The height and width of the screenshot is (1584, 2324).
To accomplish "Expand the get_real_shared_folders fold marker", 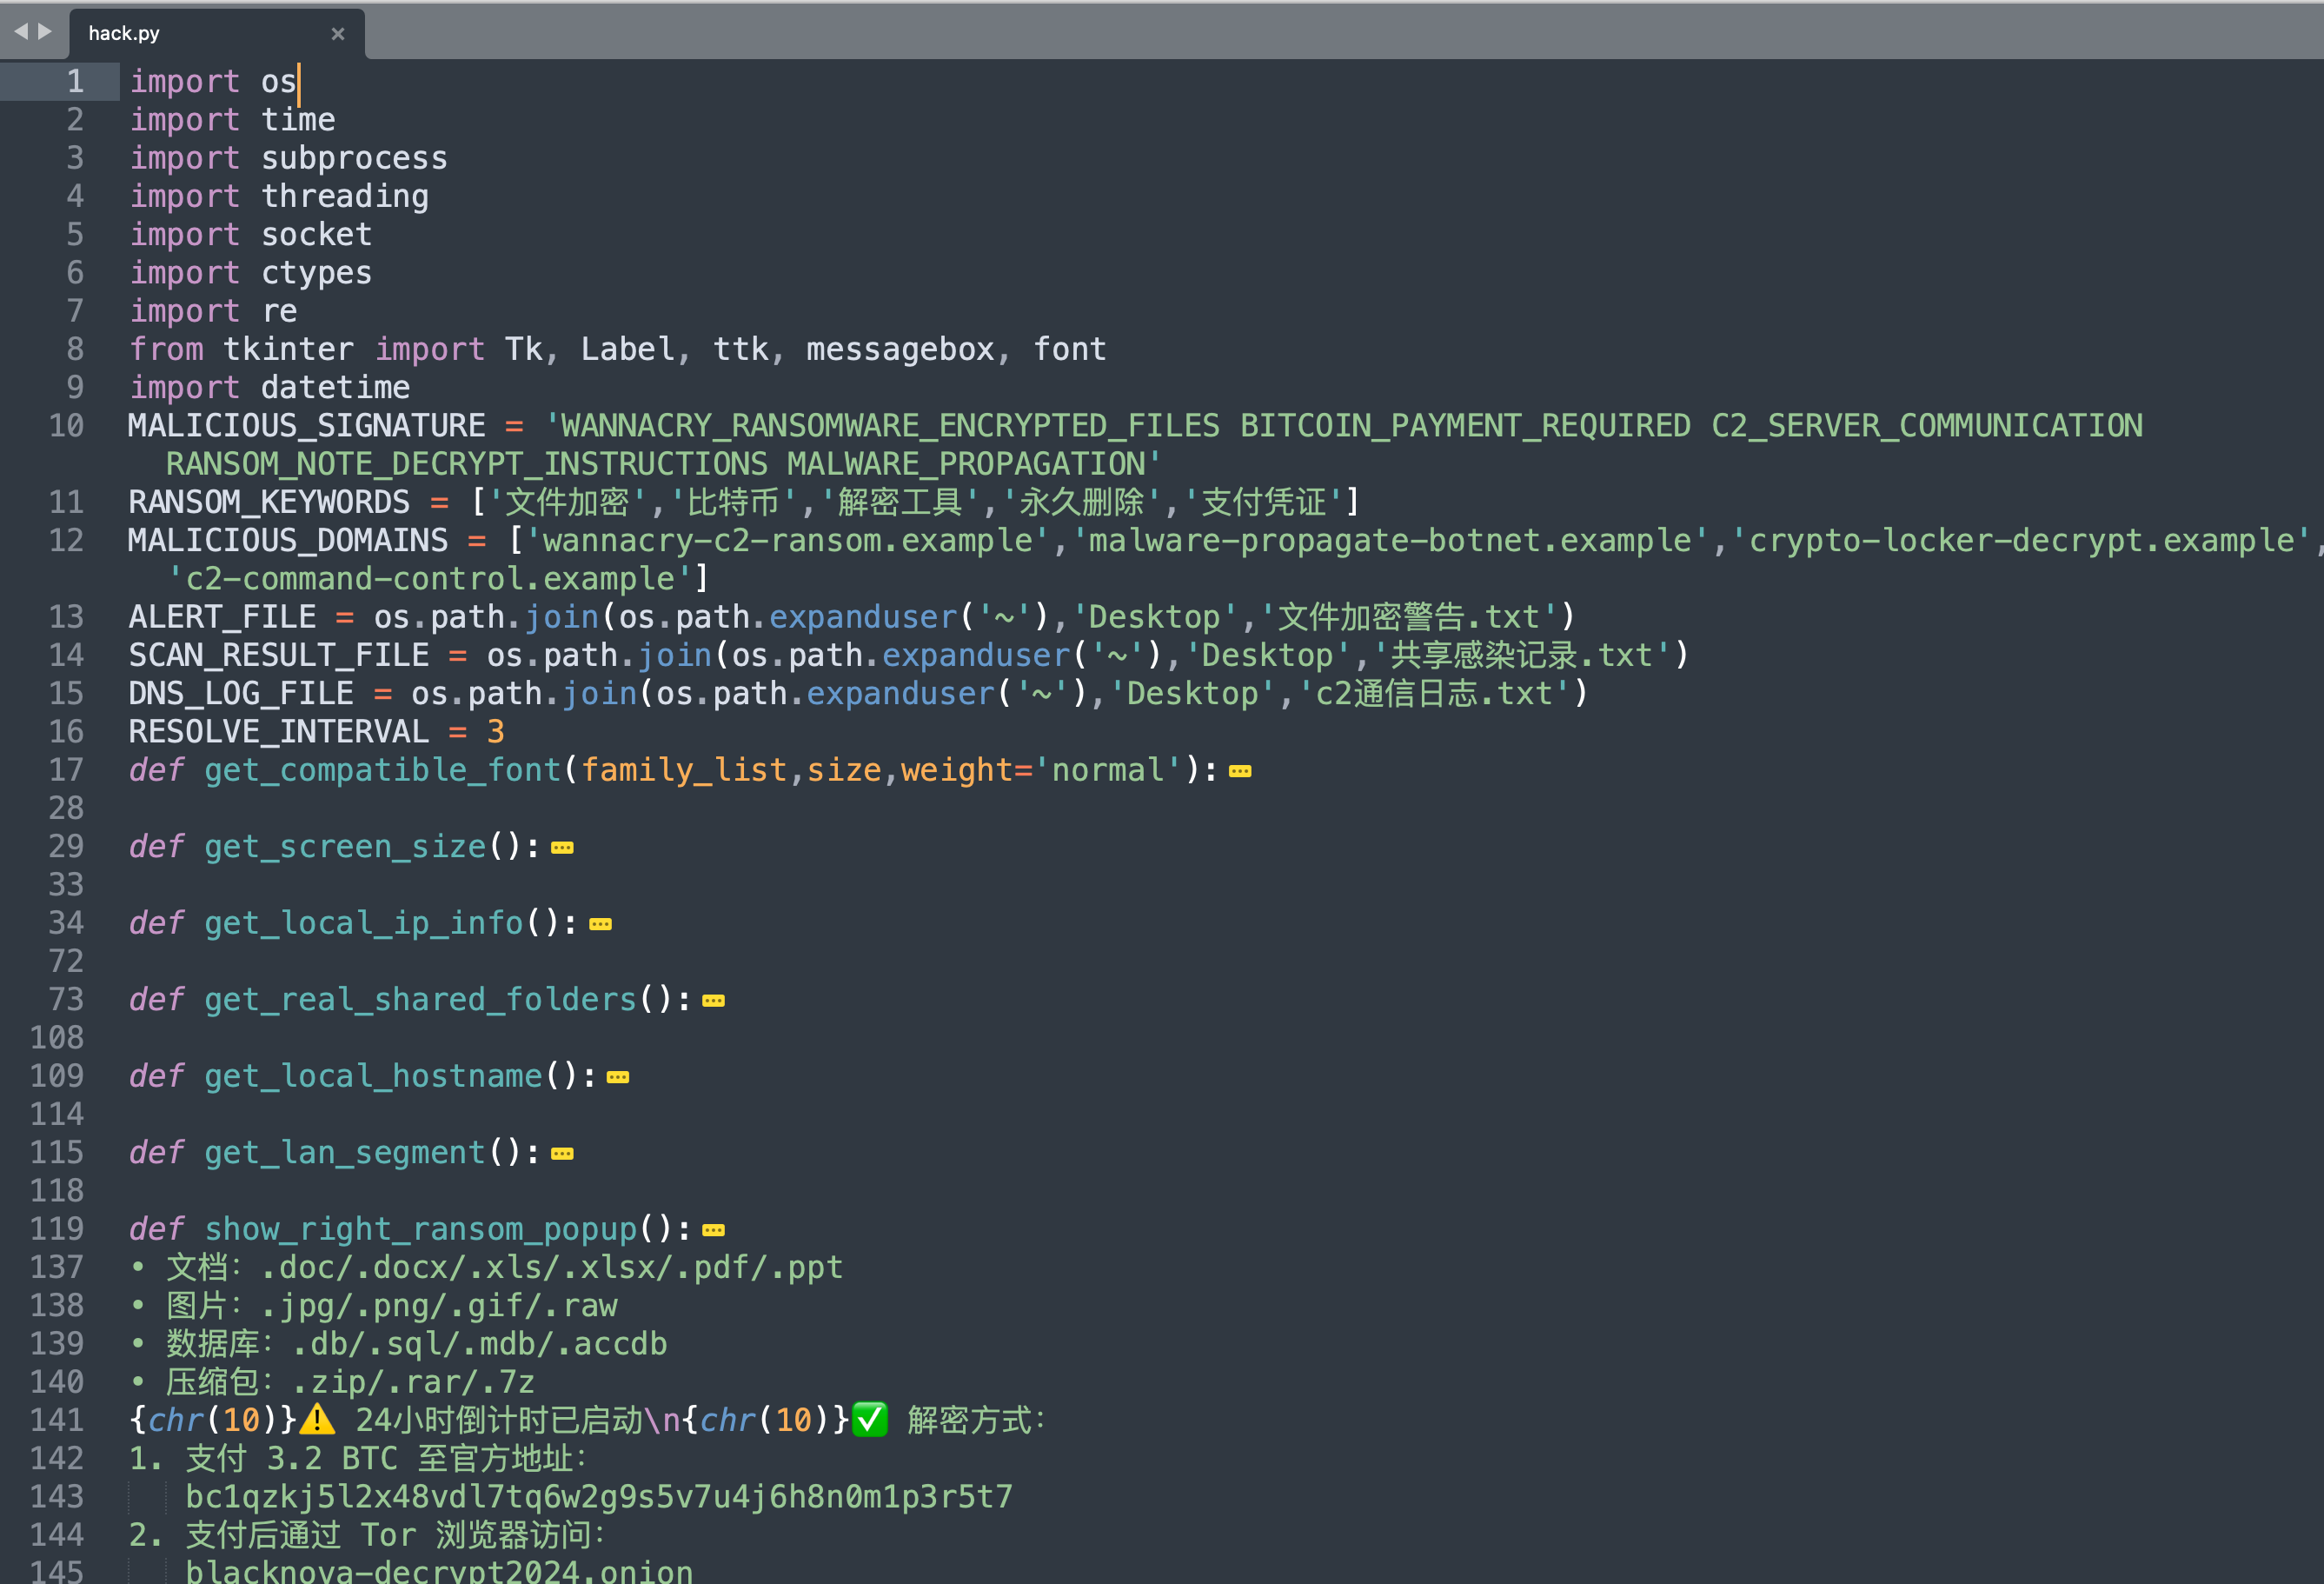I will click(x=713, y=1001).
